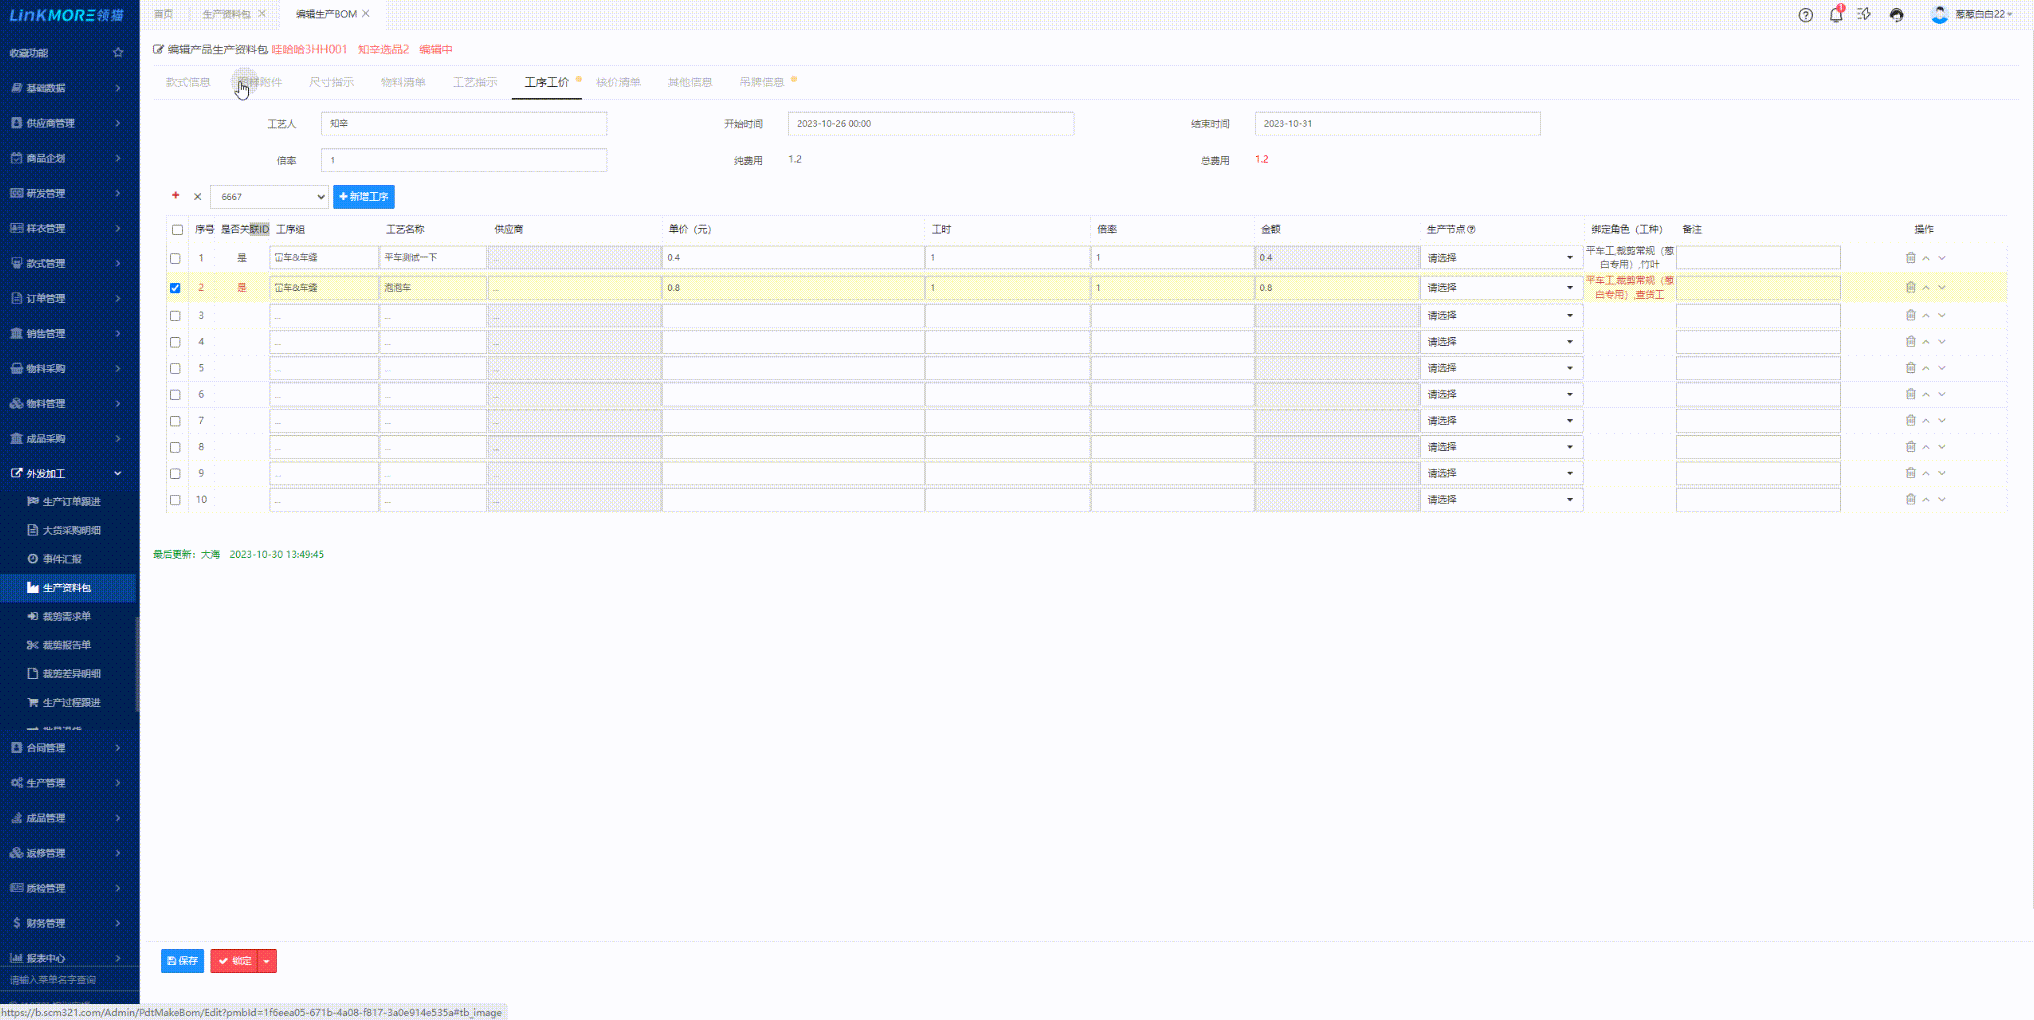Open row 1 生产节点 dropdown
The height and width of the screenshot is (1020, 2034).
click(1500, 258)
